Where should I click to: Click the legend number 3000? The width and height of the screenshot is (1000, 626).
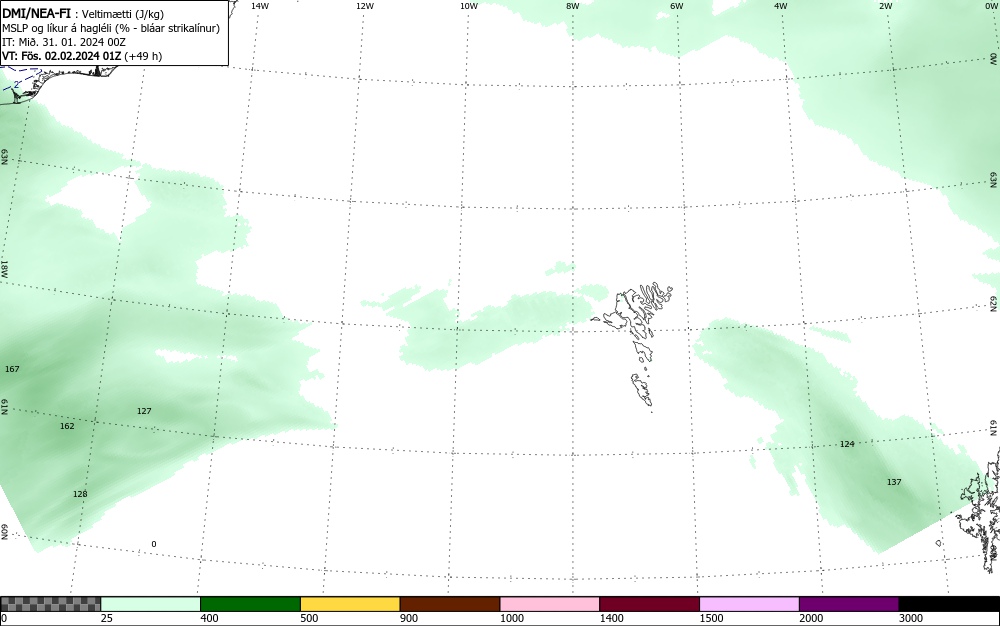point(911,618)
